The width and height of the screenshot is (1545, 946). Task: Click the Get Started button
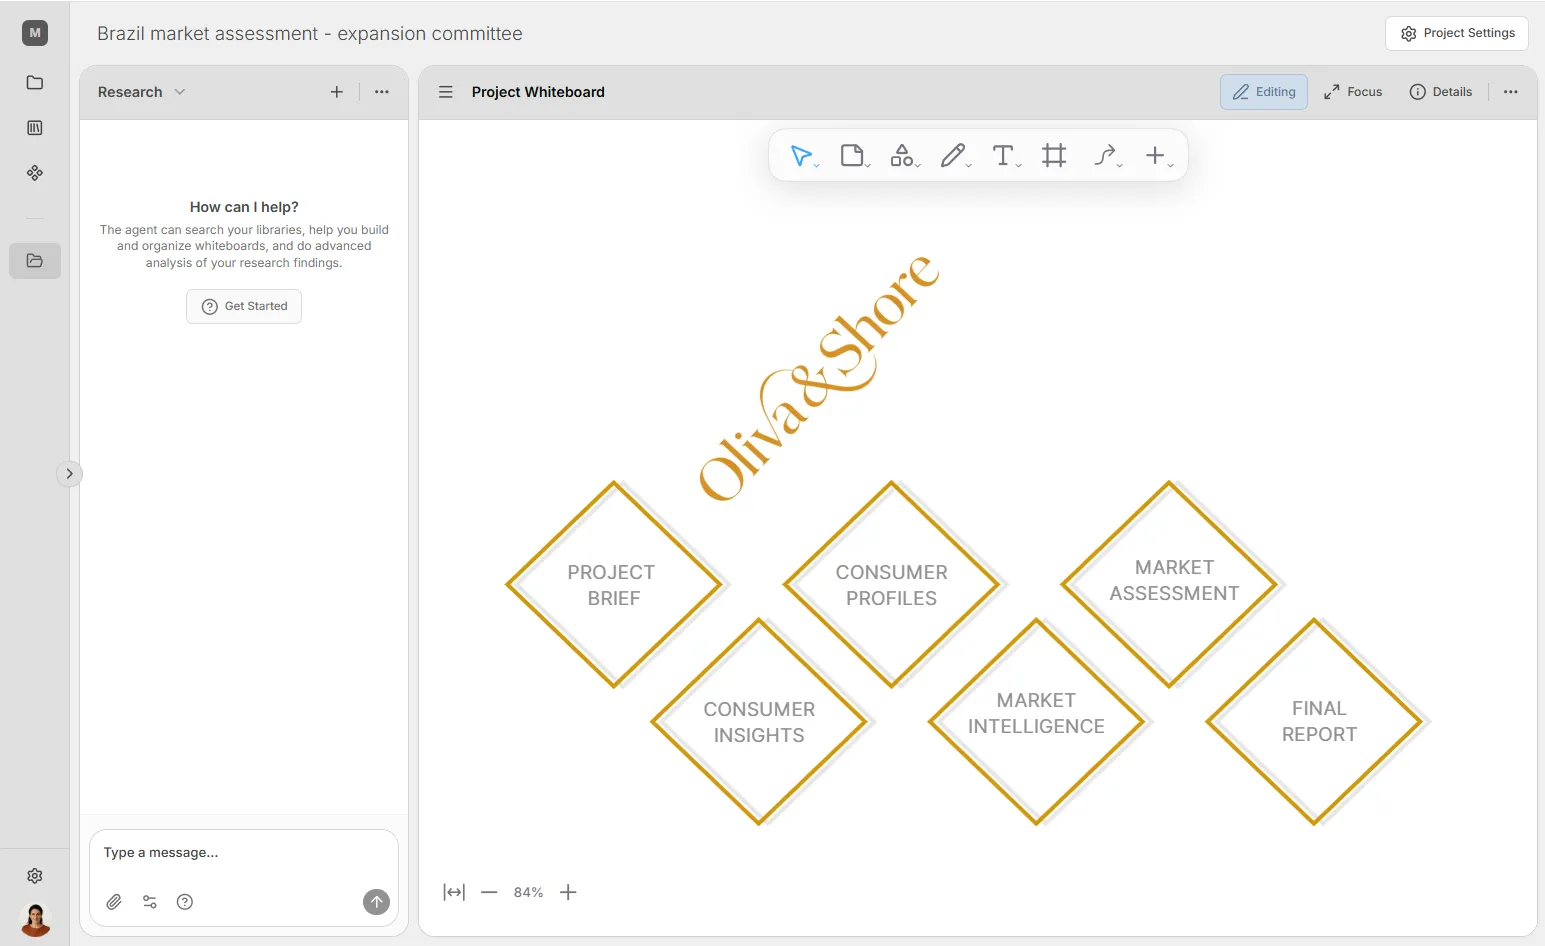tap(244, 306)
